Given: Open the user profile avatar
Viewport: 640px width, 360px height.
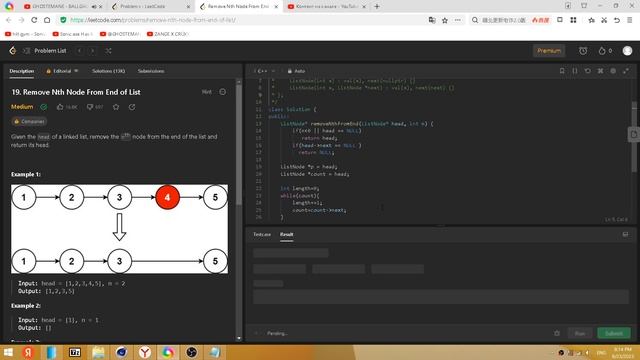Looking at the screenshot, I should coord(627,51).
